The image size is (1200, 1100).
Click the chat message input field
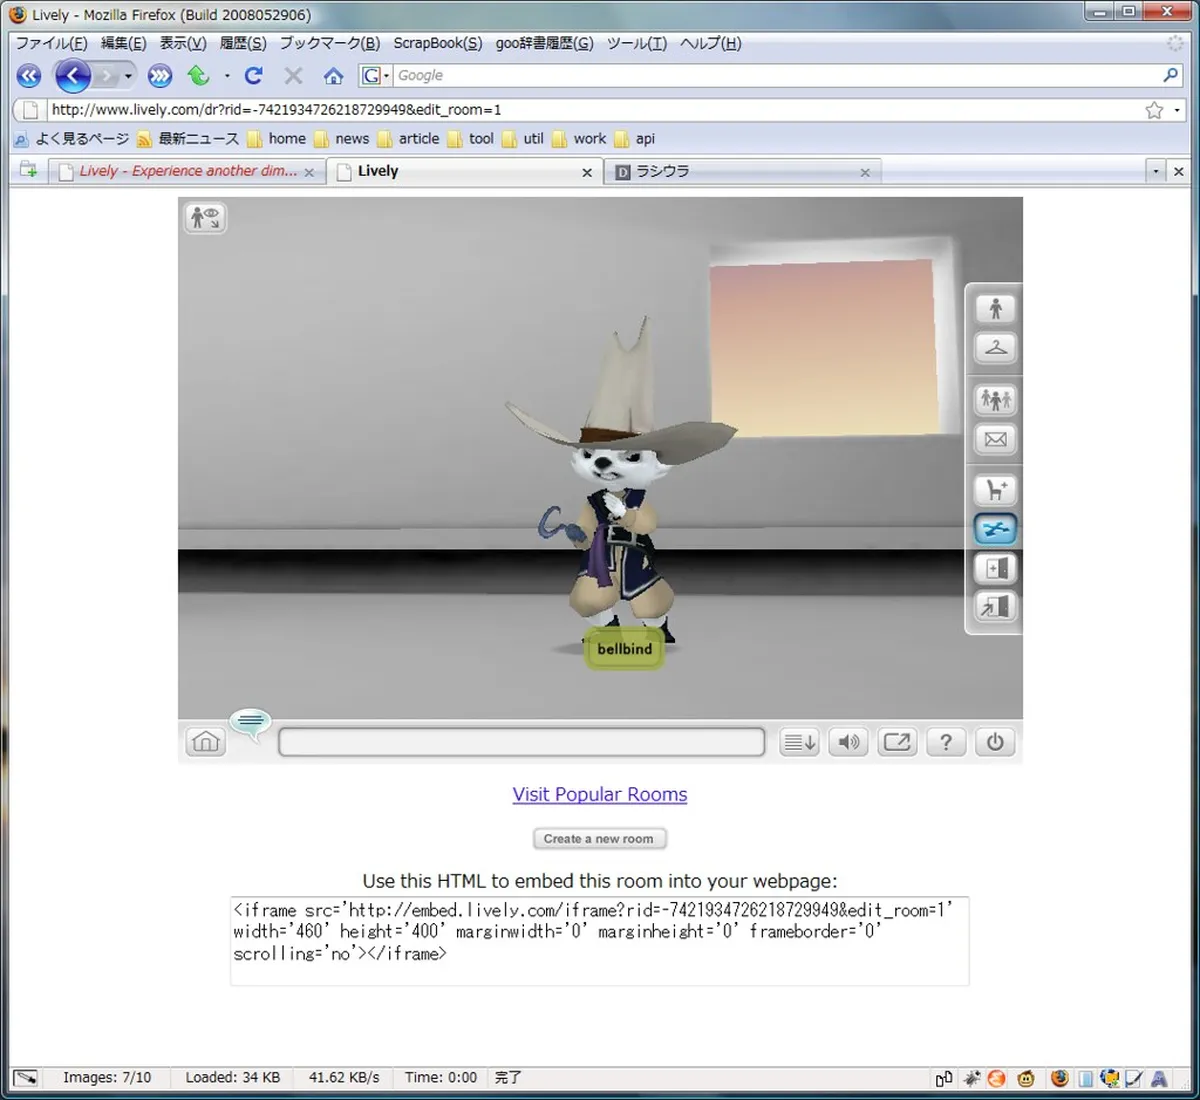(521, 742)
